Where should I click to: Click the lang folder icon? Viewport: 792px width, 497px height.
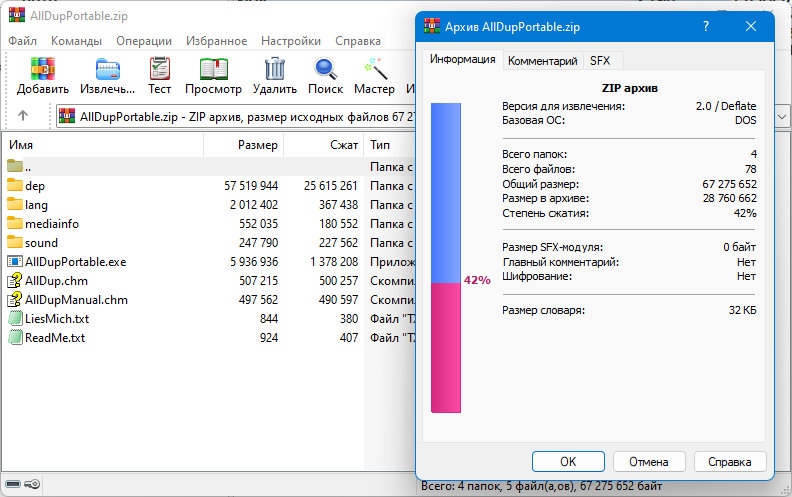pyautogui.click(x=15, y=204)
